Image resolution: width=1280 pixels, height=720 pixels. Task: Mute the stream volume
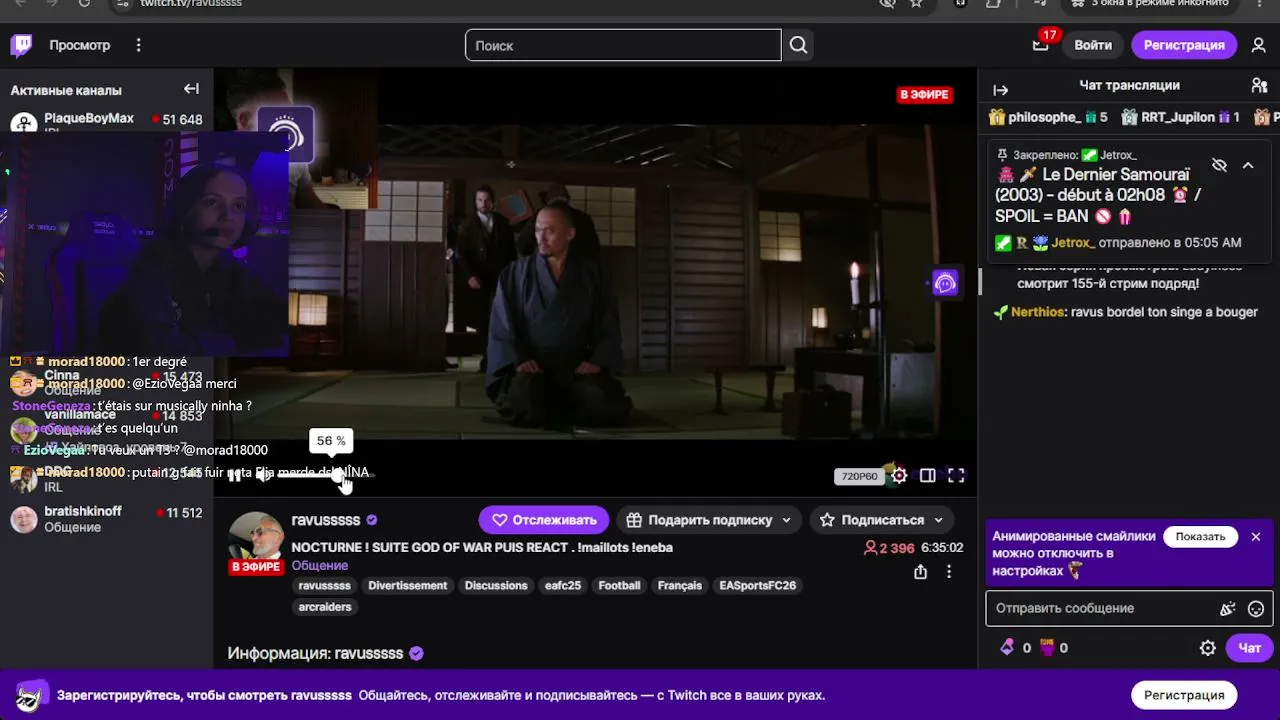click(262, 476)
